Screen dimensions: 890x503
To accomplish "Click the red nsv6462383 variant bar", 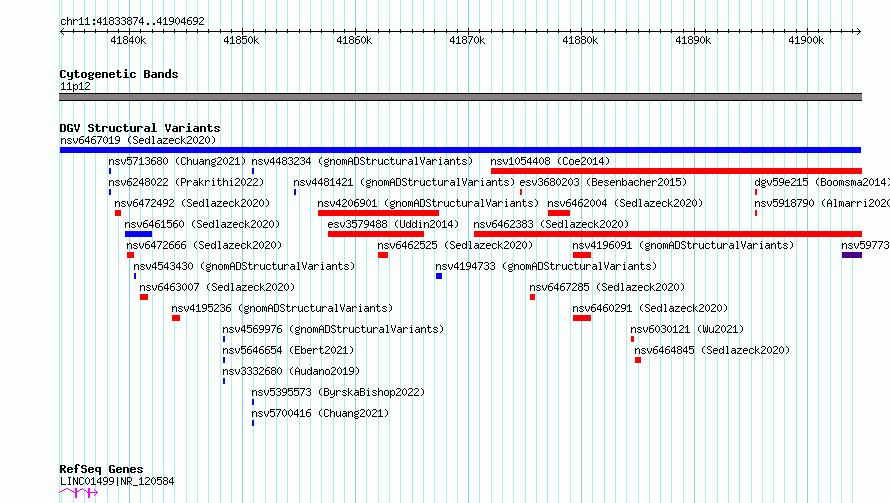I will click(x=668, y=234).
